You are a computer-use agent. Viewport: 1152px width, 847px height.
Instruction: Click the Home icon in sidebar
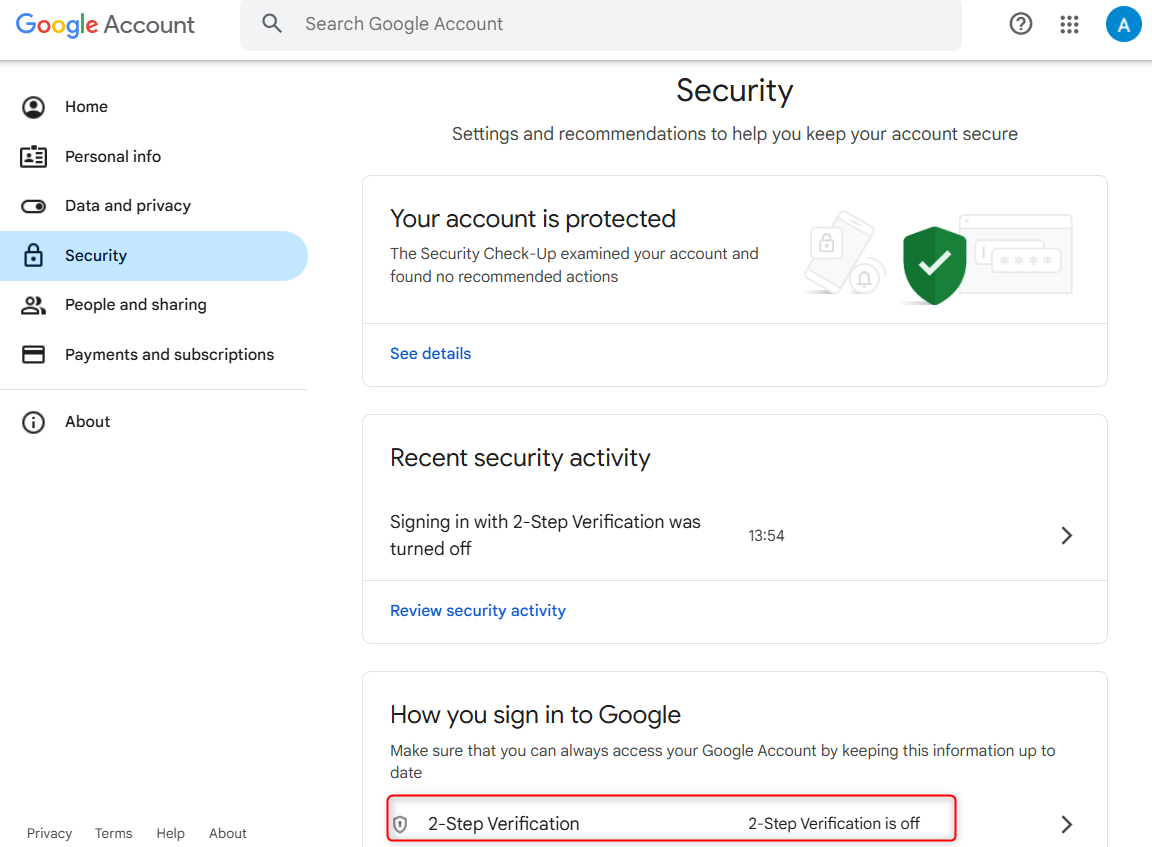34,107
